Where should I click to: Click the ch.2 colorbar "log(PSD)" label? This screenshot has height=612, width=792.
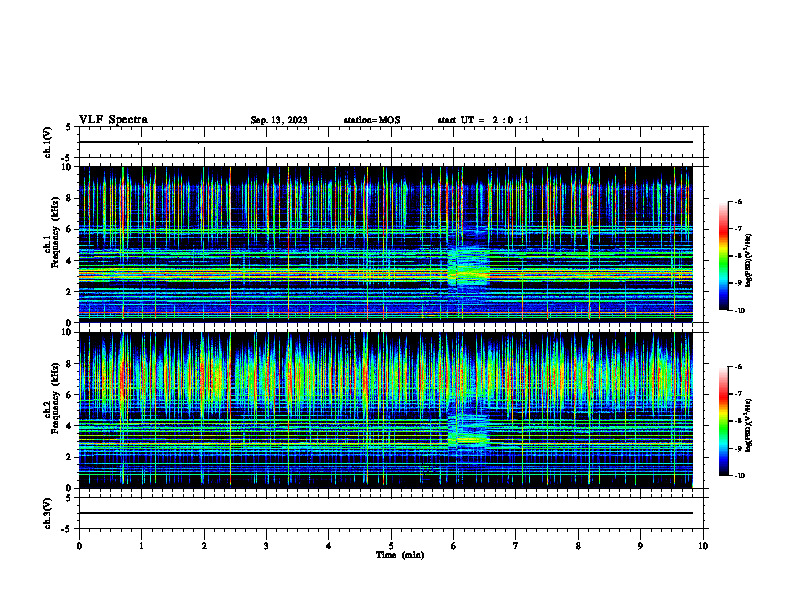coord(749,425)
